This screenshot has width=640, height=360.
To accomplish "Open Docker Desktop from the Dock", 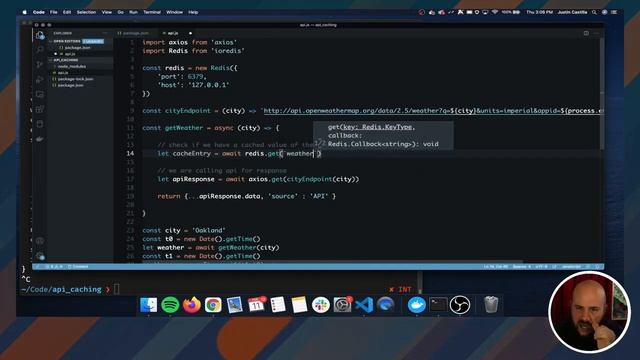I will [417, 304].
